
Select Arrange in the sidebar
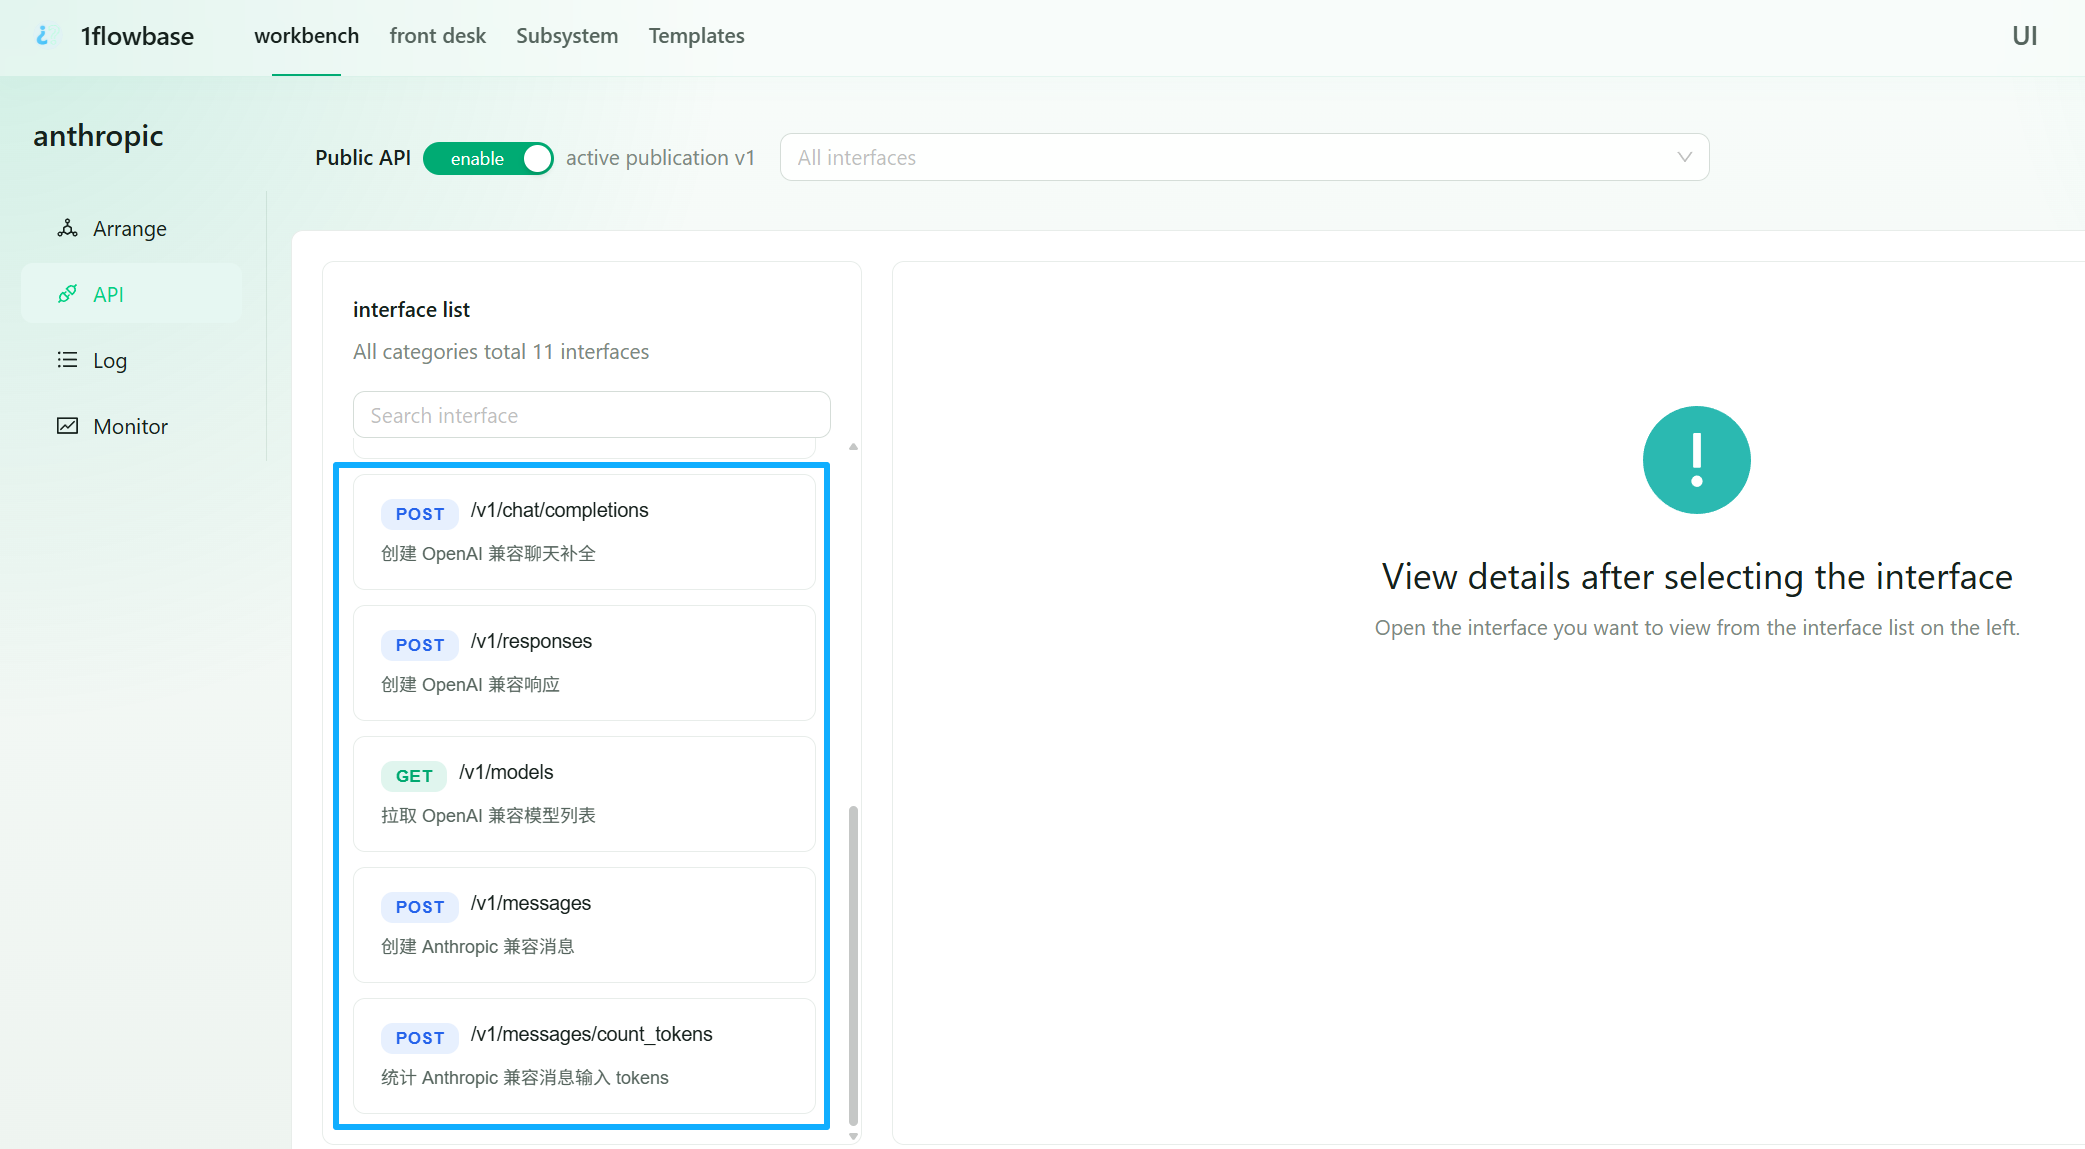[x=131, y=228]
